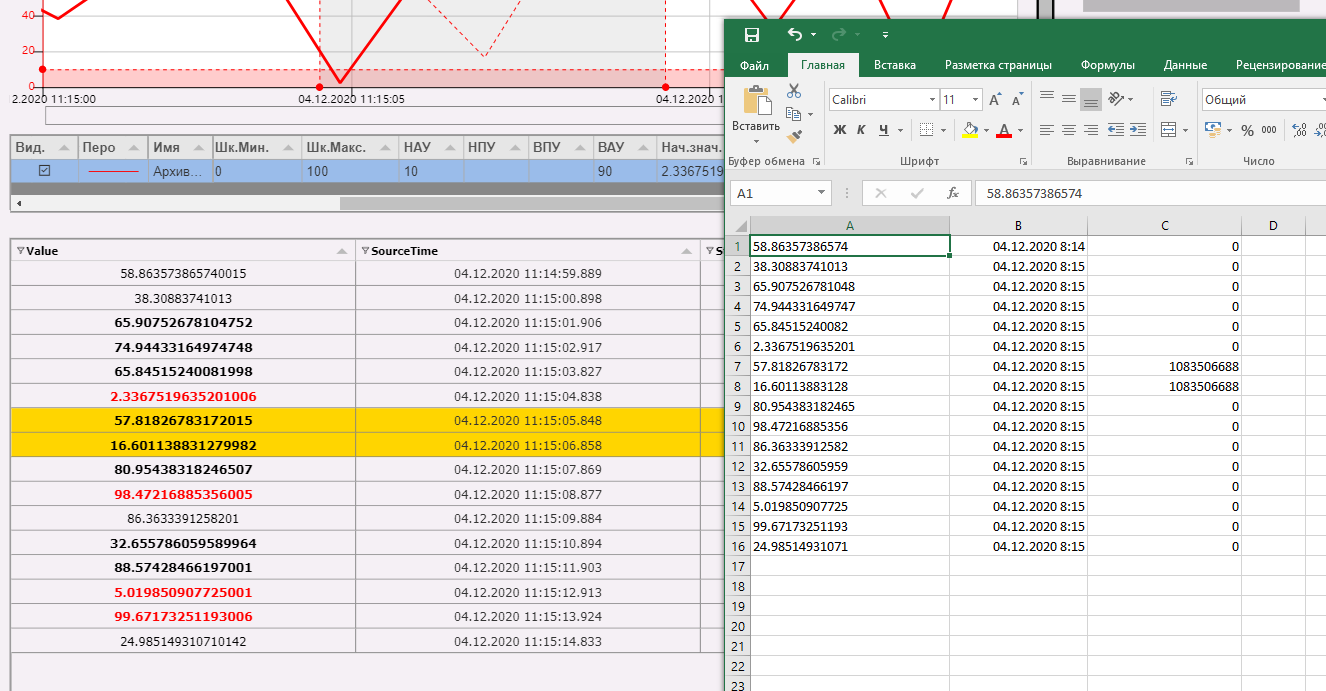Open the Формулы ribbon tab
1326x691 pixels.
(x=1107, y=65)
